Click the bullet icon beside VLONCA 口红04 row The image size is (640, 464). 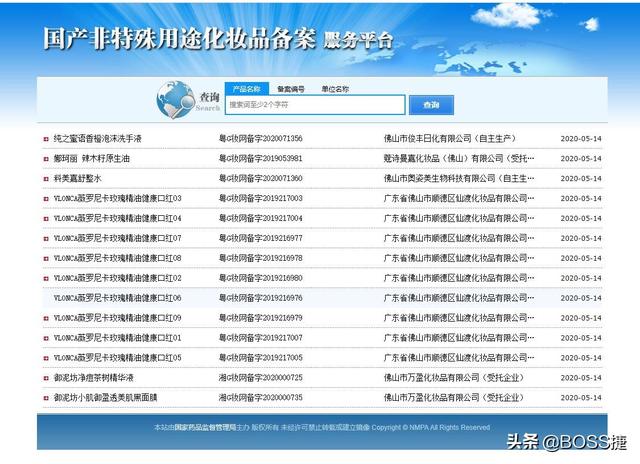[x=46, y=219]
